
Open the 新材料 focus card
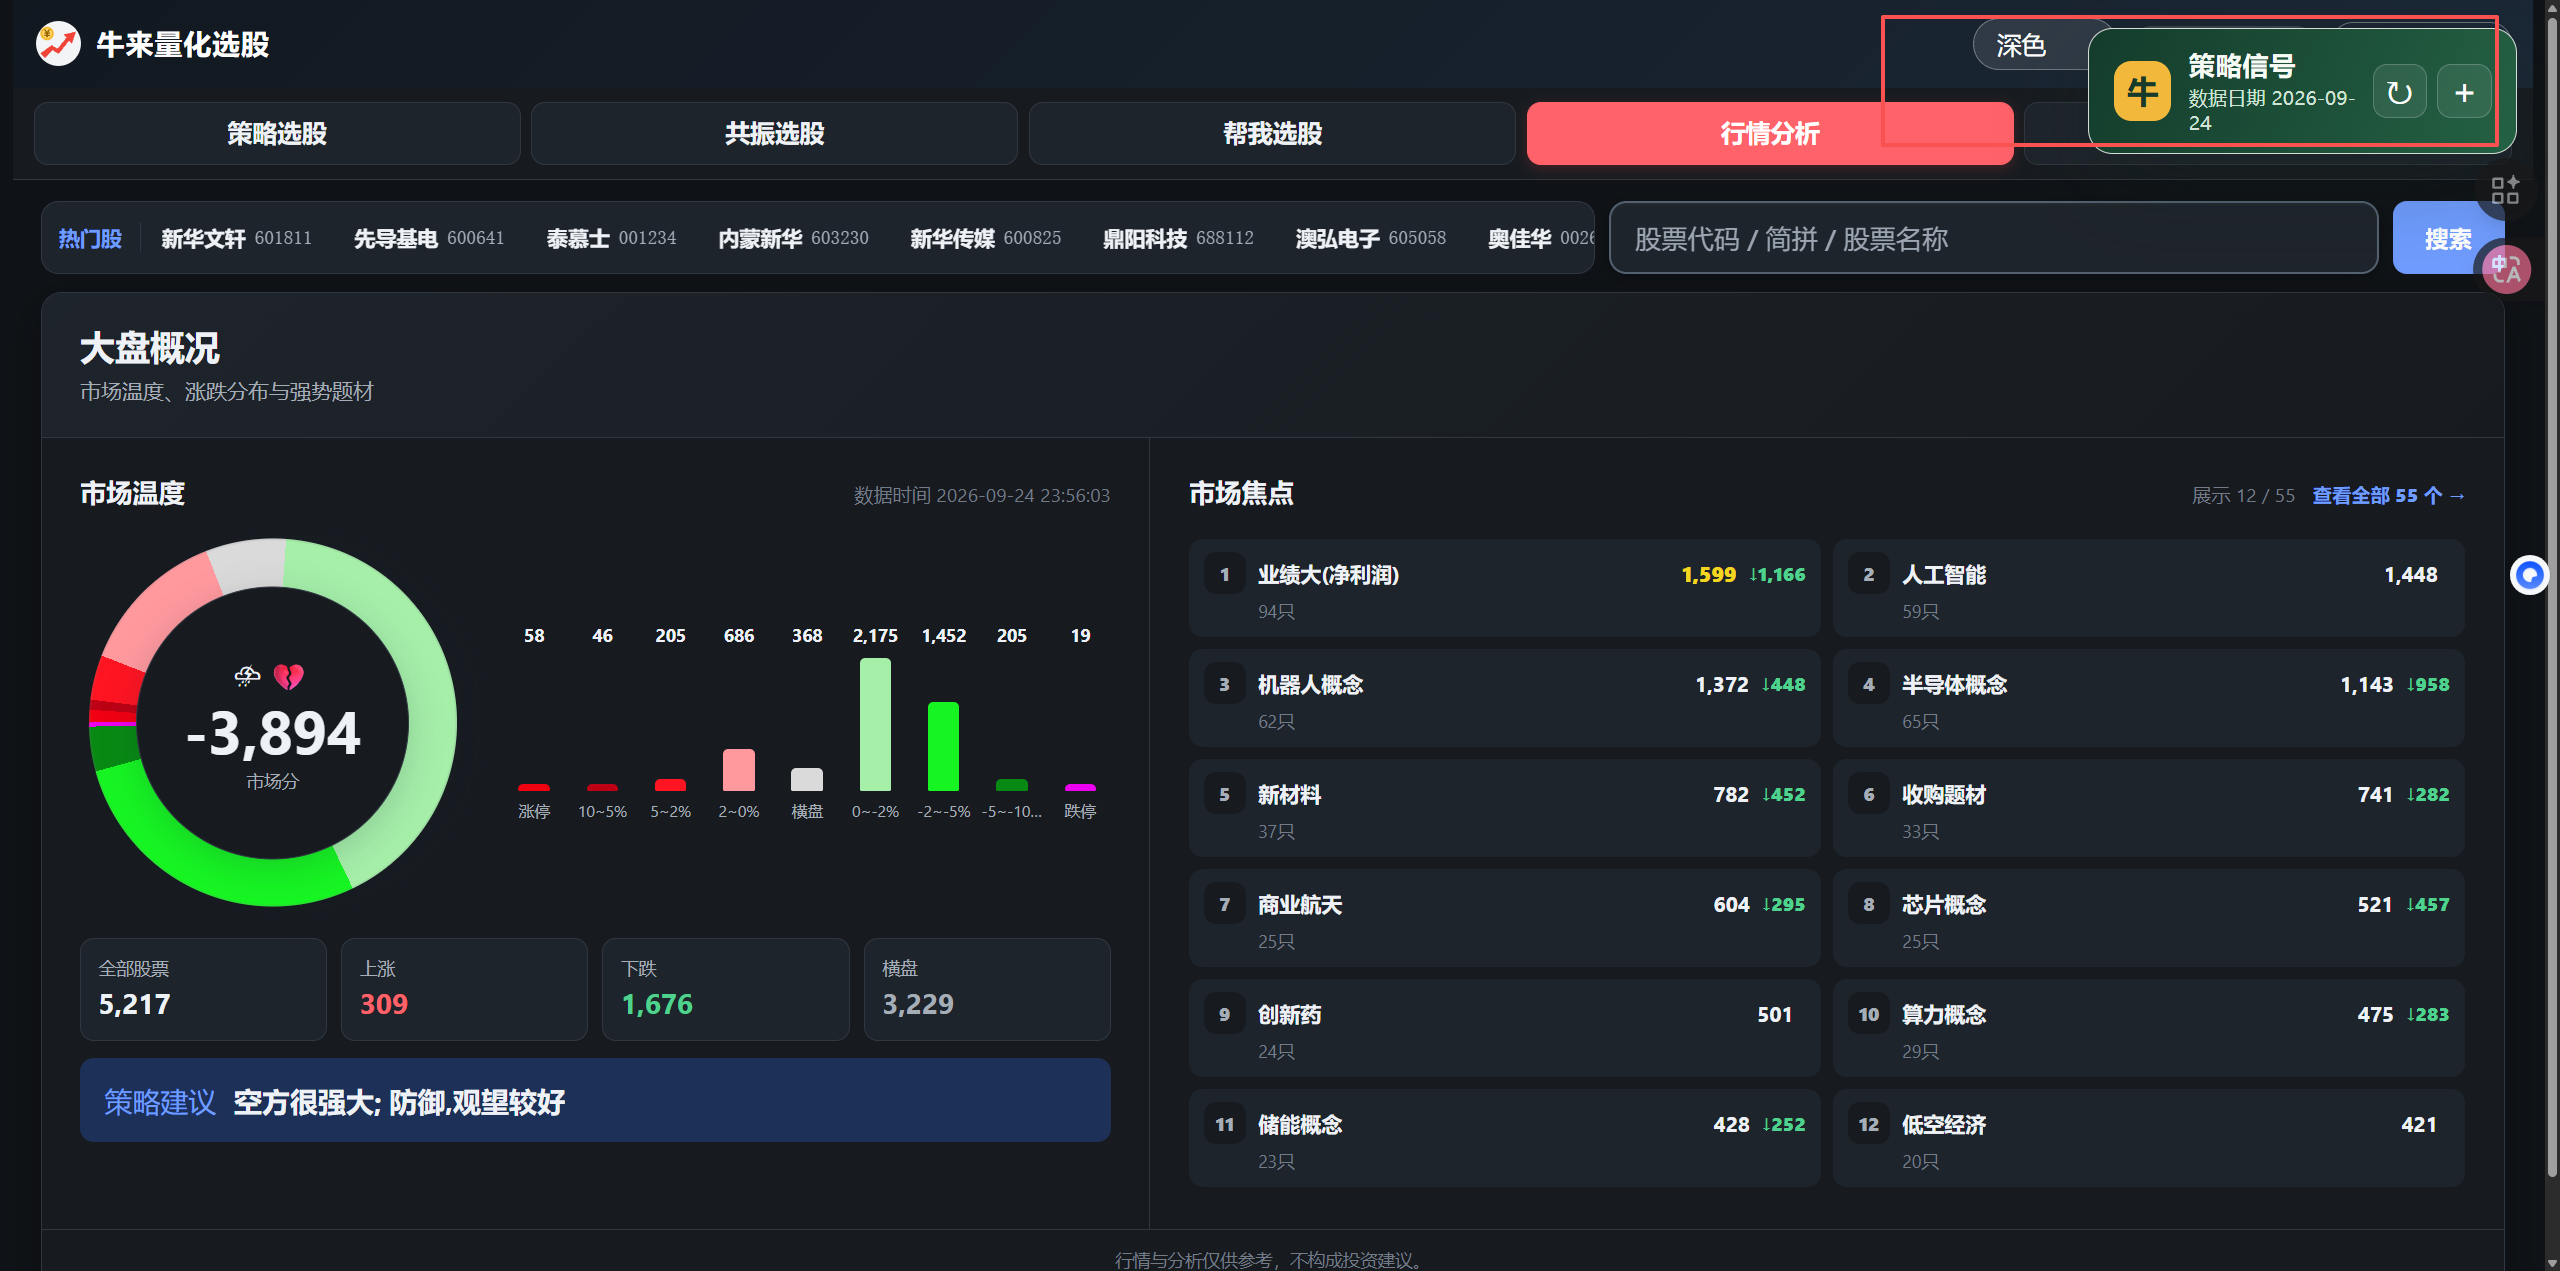1504,808
